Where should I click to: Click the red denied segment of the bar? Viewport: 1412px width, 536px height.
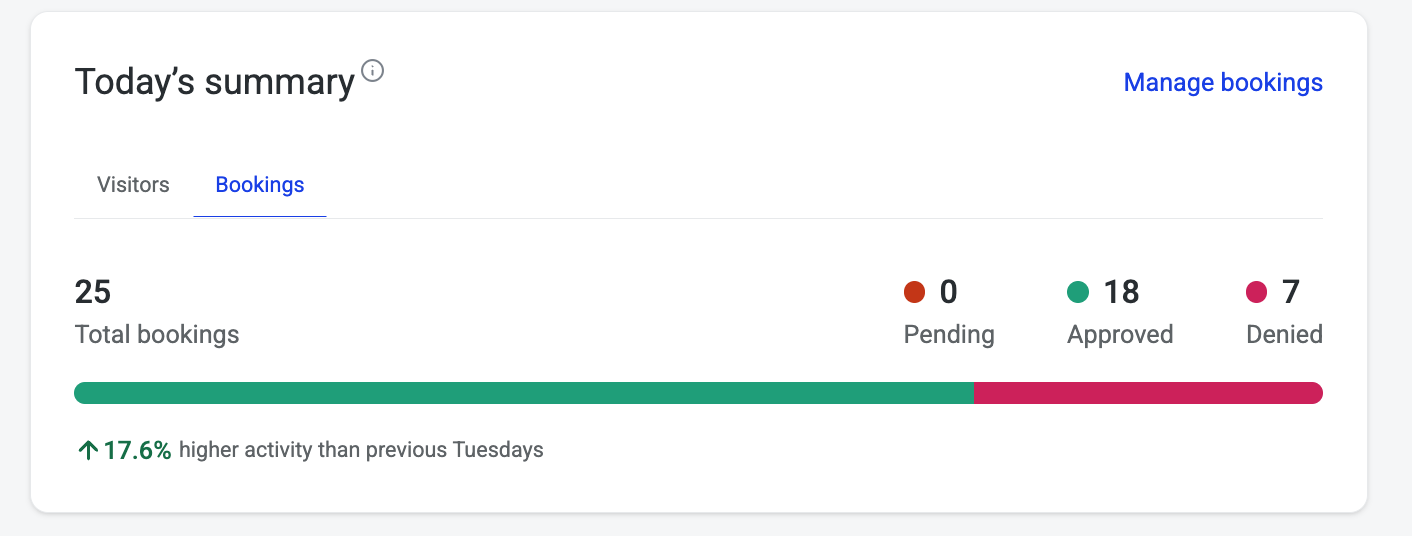pos(1148,393)
